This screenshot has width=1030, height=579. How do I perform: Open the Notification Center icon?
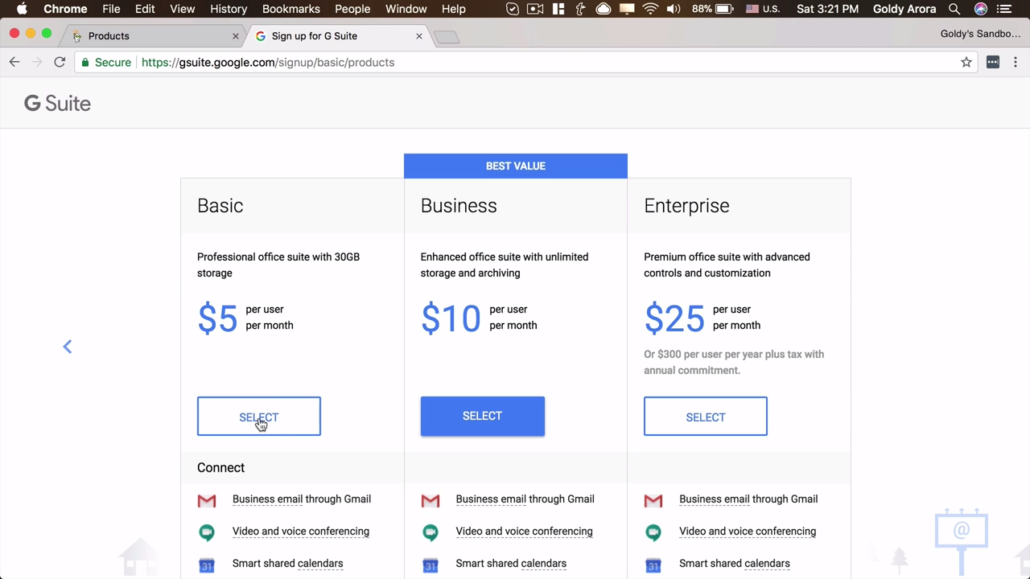pos(1004,9)
